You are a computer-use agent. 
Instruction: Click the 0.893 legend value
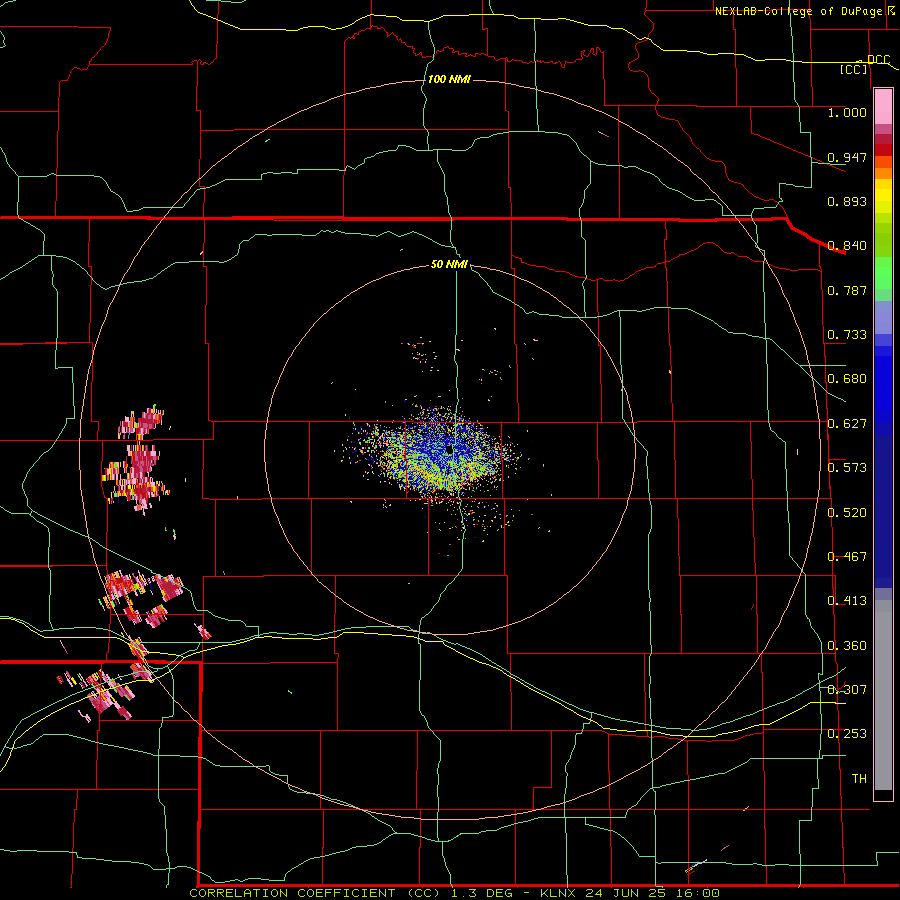point(847,201)
